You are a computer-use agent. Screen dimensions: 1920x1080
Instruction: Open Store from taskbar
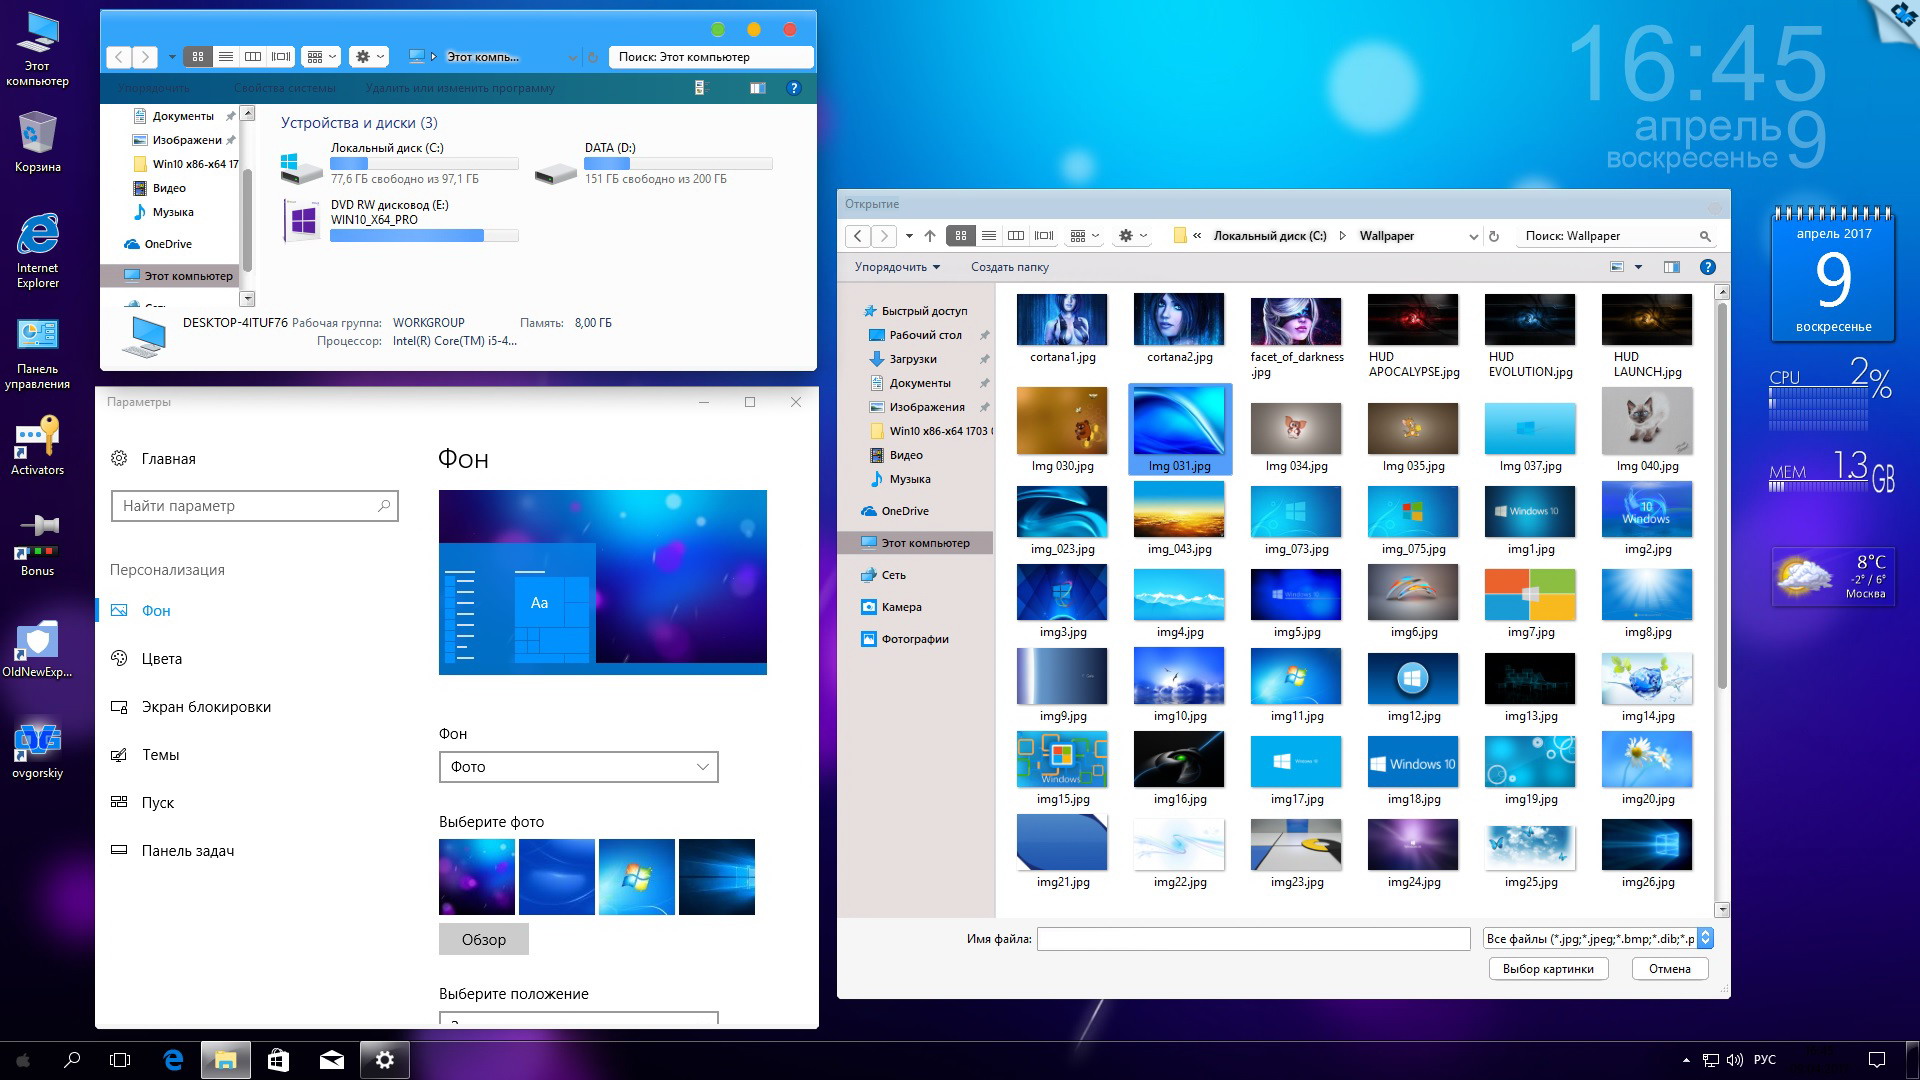pos(278,1060)
